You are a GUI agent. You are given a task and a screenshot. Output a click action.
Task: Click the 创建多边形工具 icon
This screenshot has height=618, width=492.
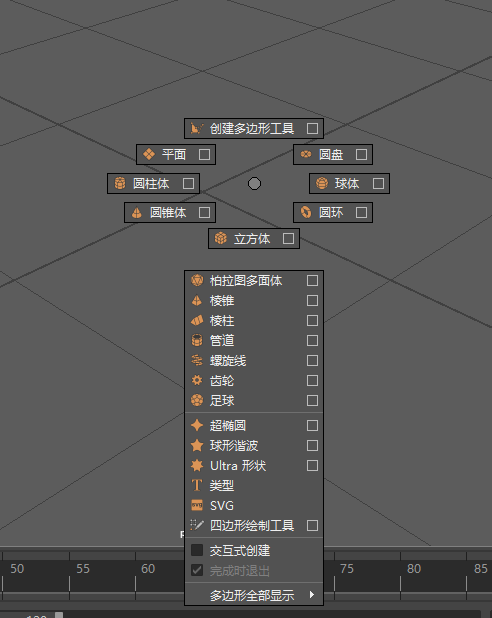(197, 128)
